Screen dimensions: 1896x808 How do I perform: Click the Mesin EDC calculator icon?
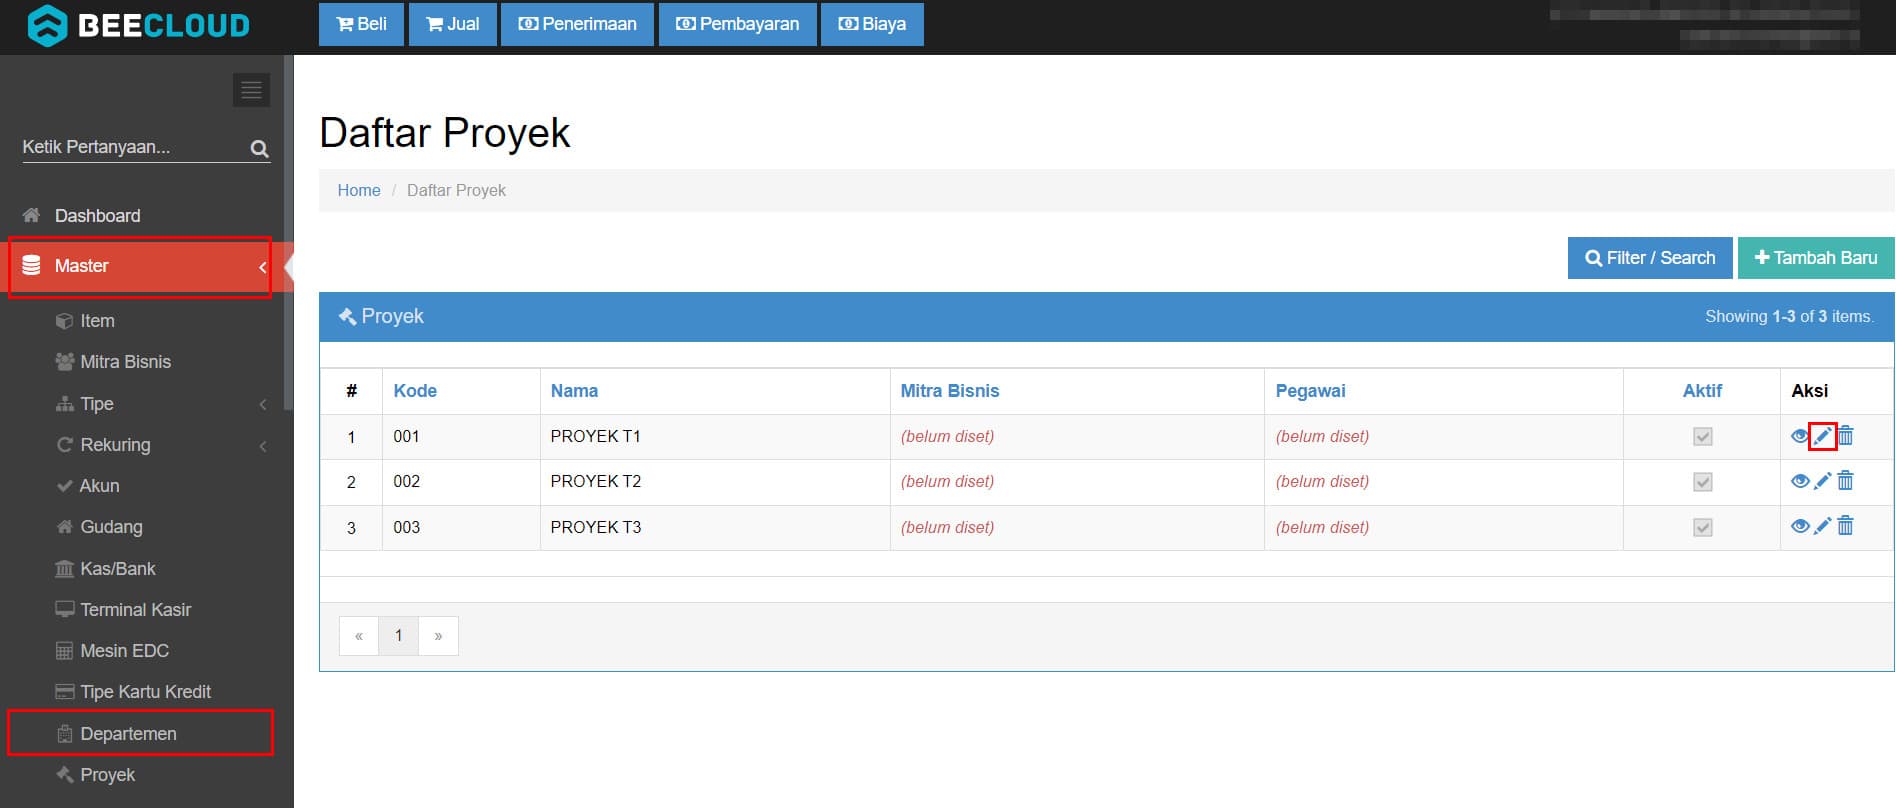point(64,651)
